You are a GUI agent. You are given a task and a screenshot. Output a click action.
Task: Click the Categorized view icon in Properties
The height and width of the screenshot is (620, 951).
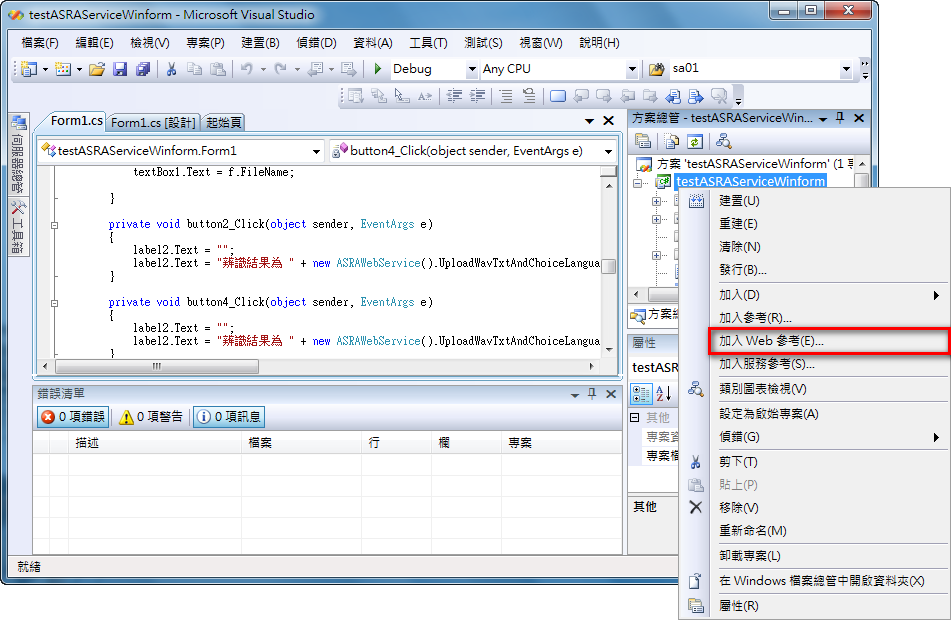643,393
